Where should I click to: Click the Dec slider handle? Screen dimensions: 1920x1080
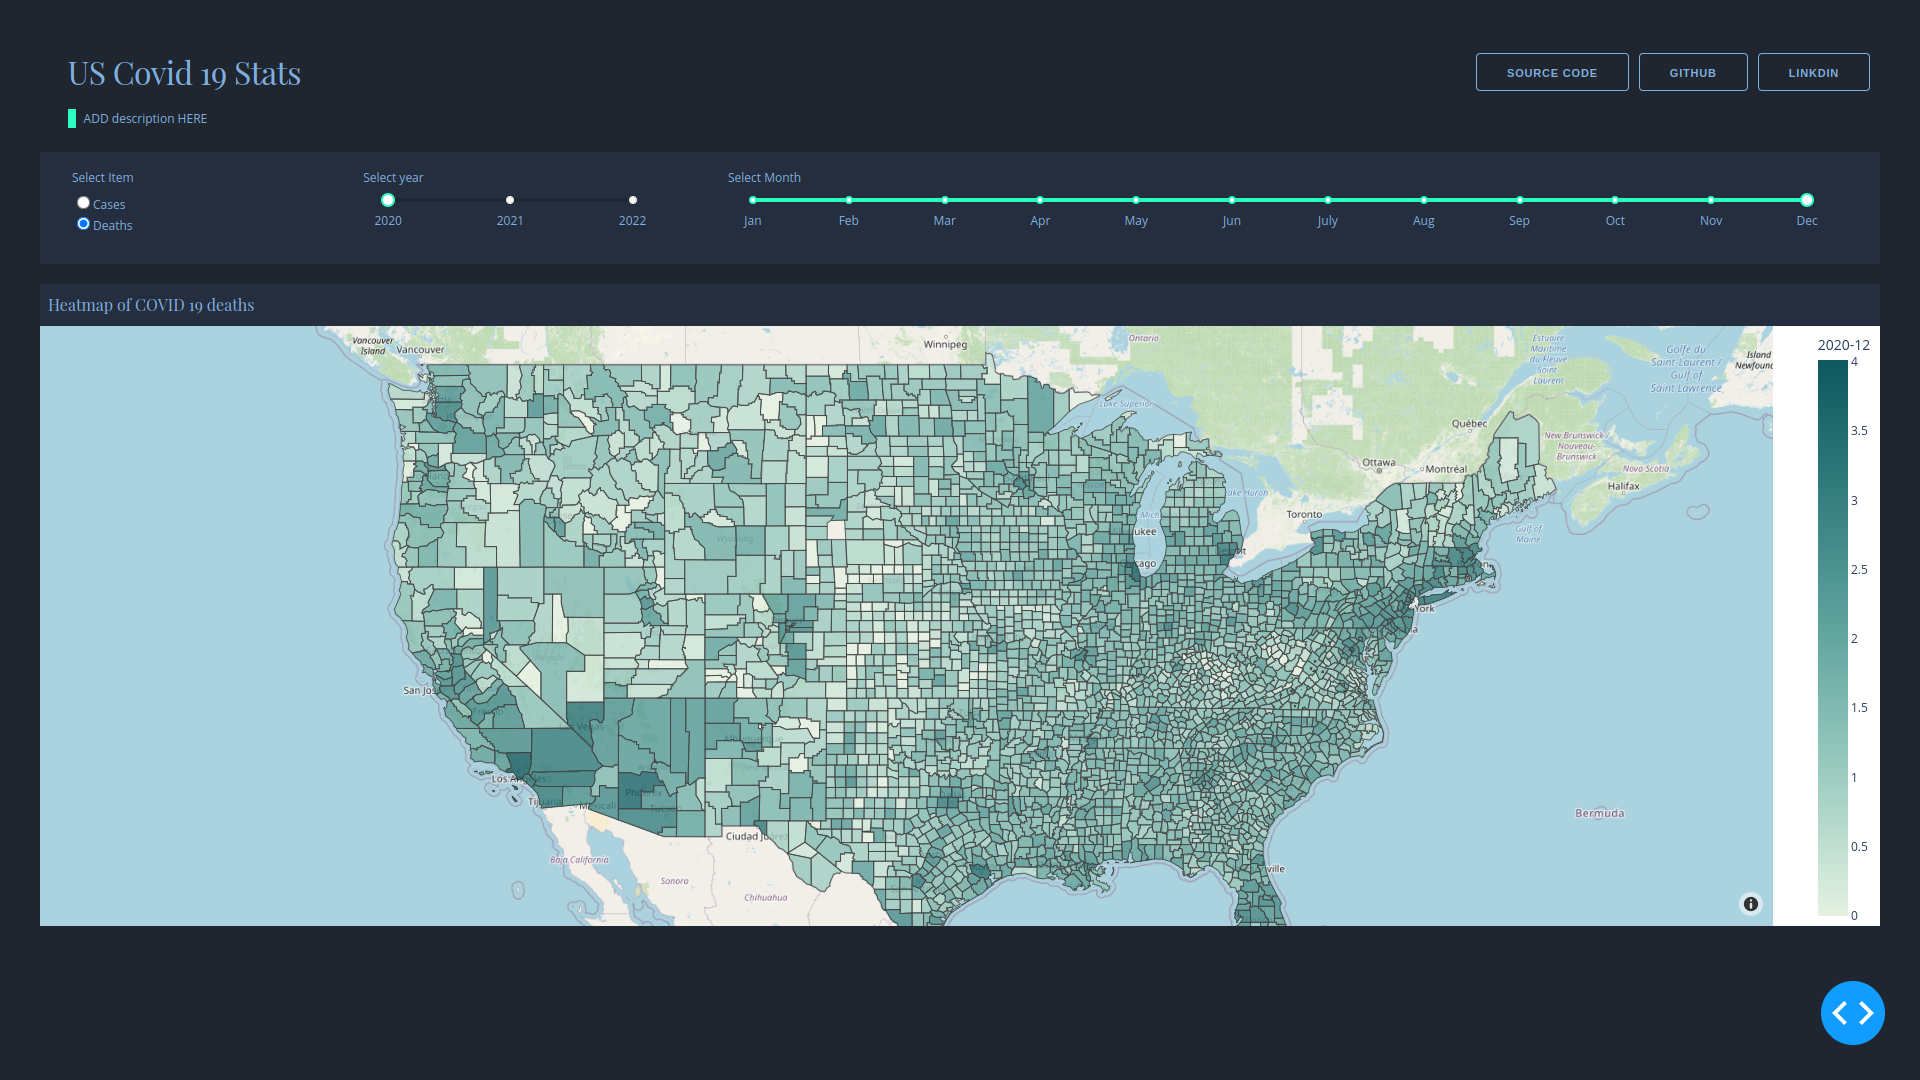click(x=1806, y=200)
